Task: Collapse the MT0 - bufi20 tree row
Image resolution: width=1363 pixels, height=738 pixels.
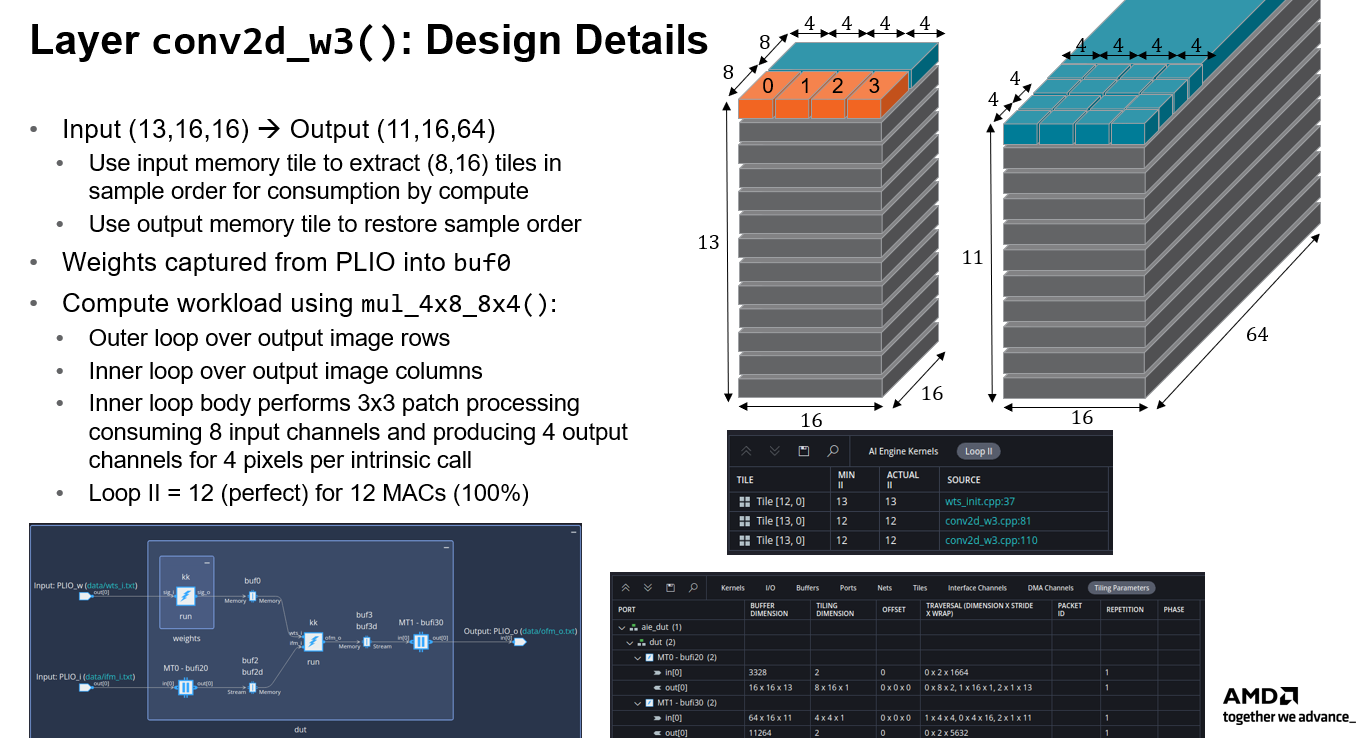Action: tap(637, 657)
